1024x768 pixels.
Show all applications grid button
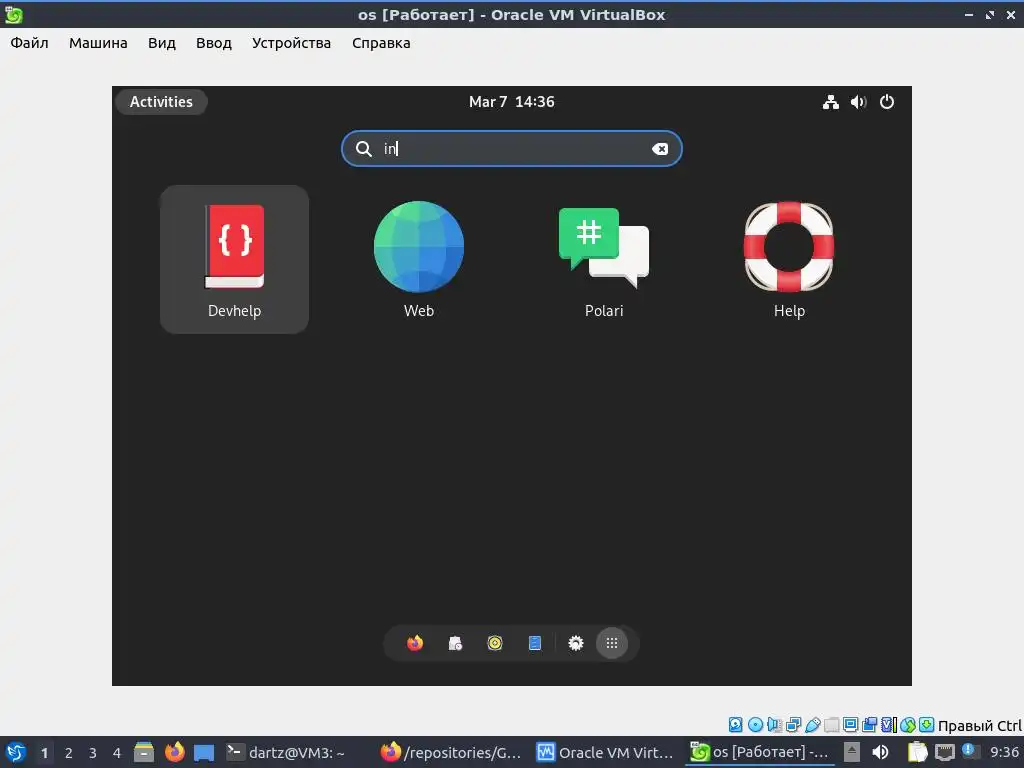pos(612,643)
